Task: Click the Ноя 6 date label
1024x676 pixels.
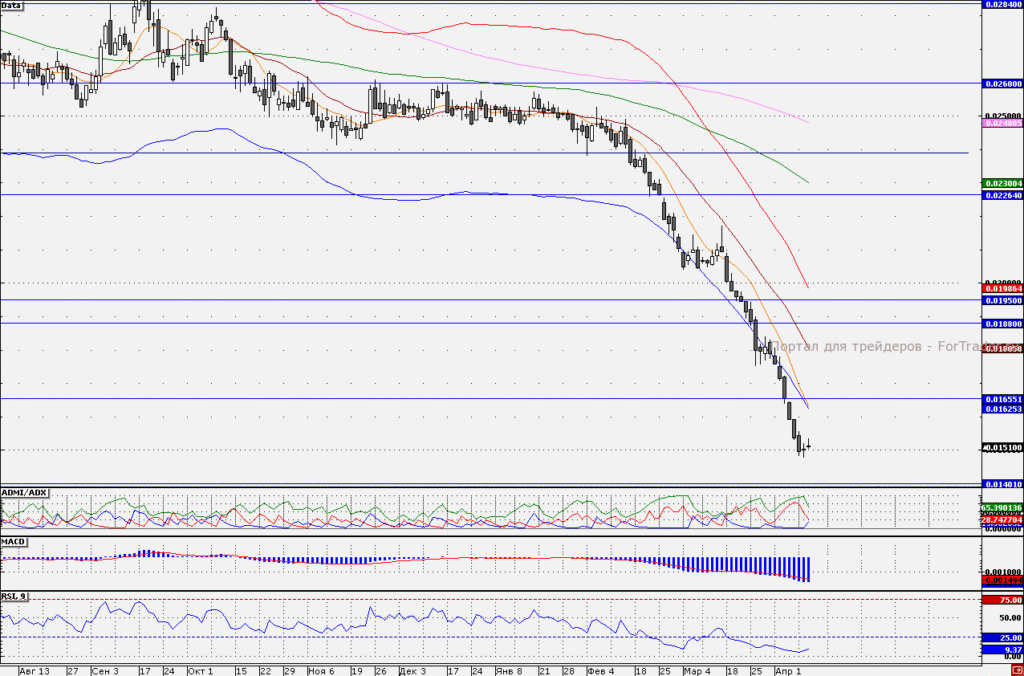Action: point(321,671)
